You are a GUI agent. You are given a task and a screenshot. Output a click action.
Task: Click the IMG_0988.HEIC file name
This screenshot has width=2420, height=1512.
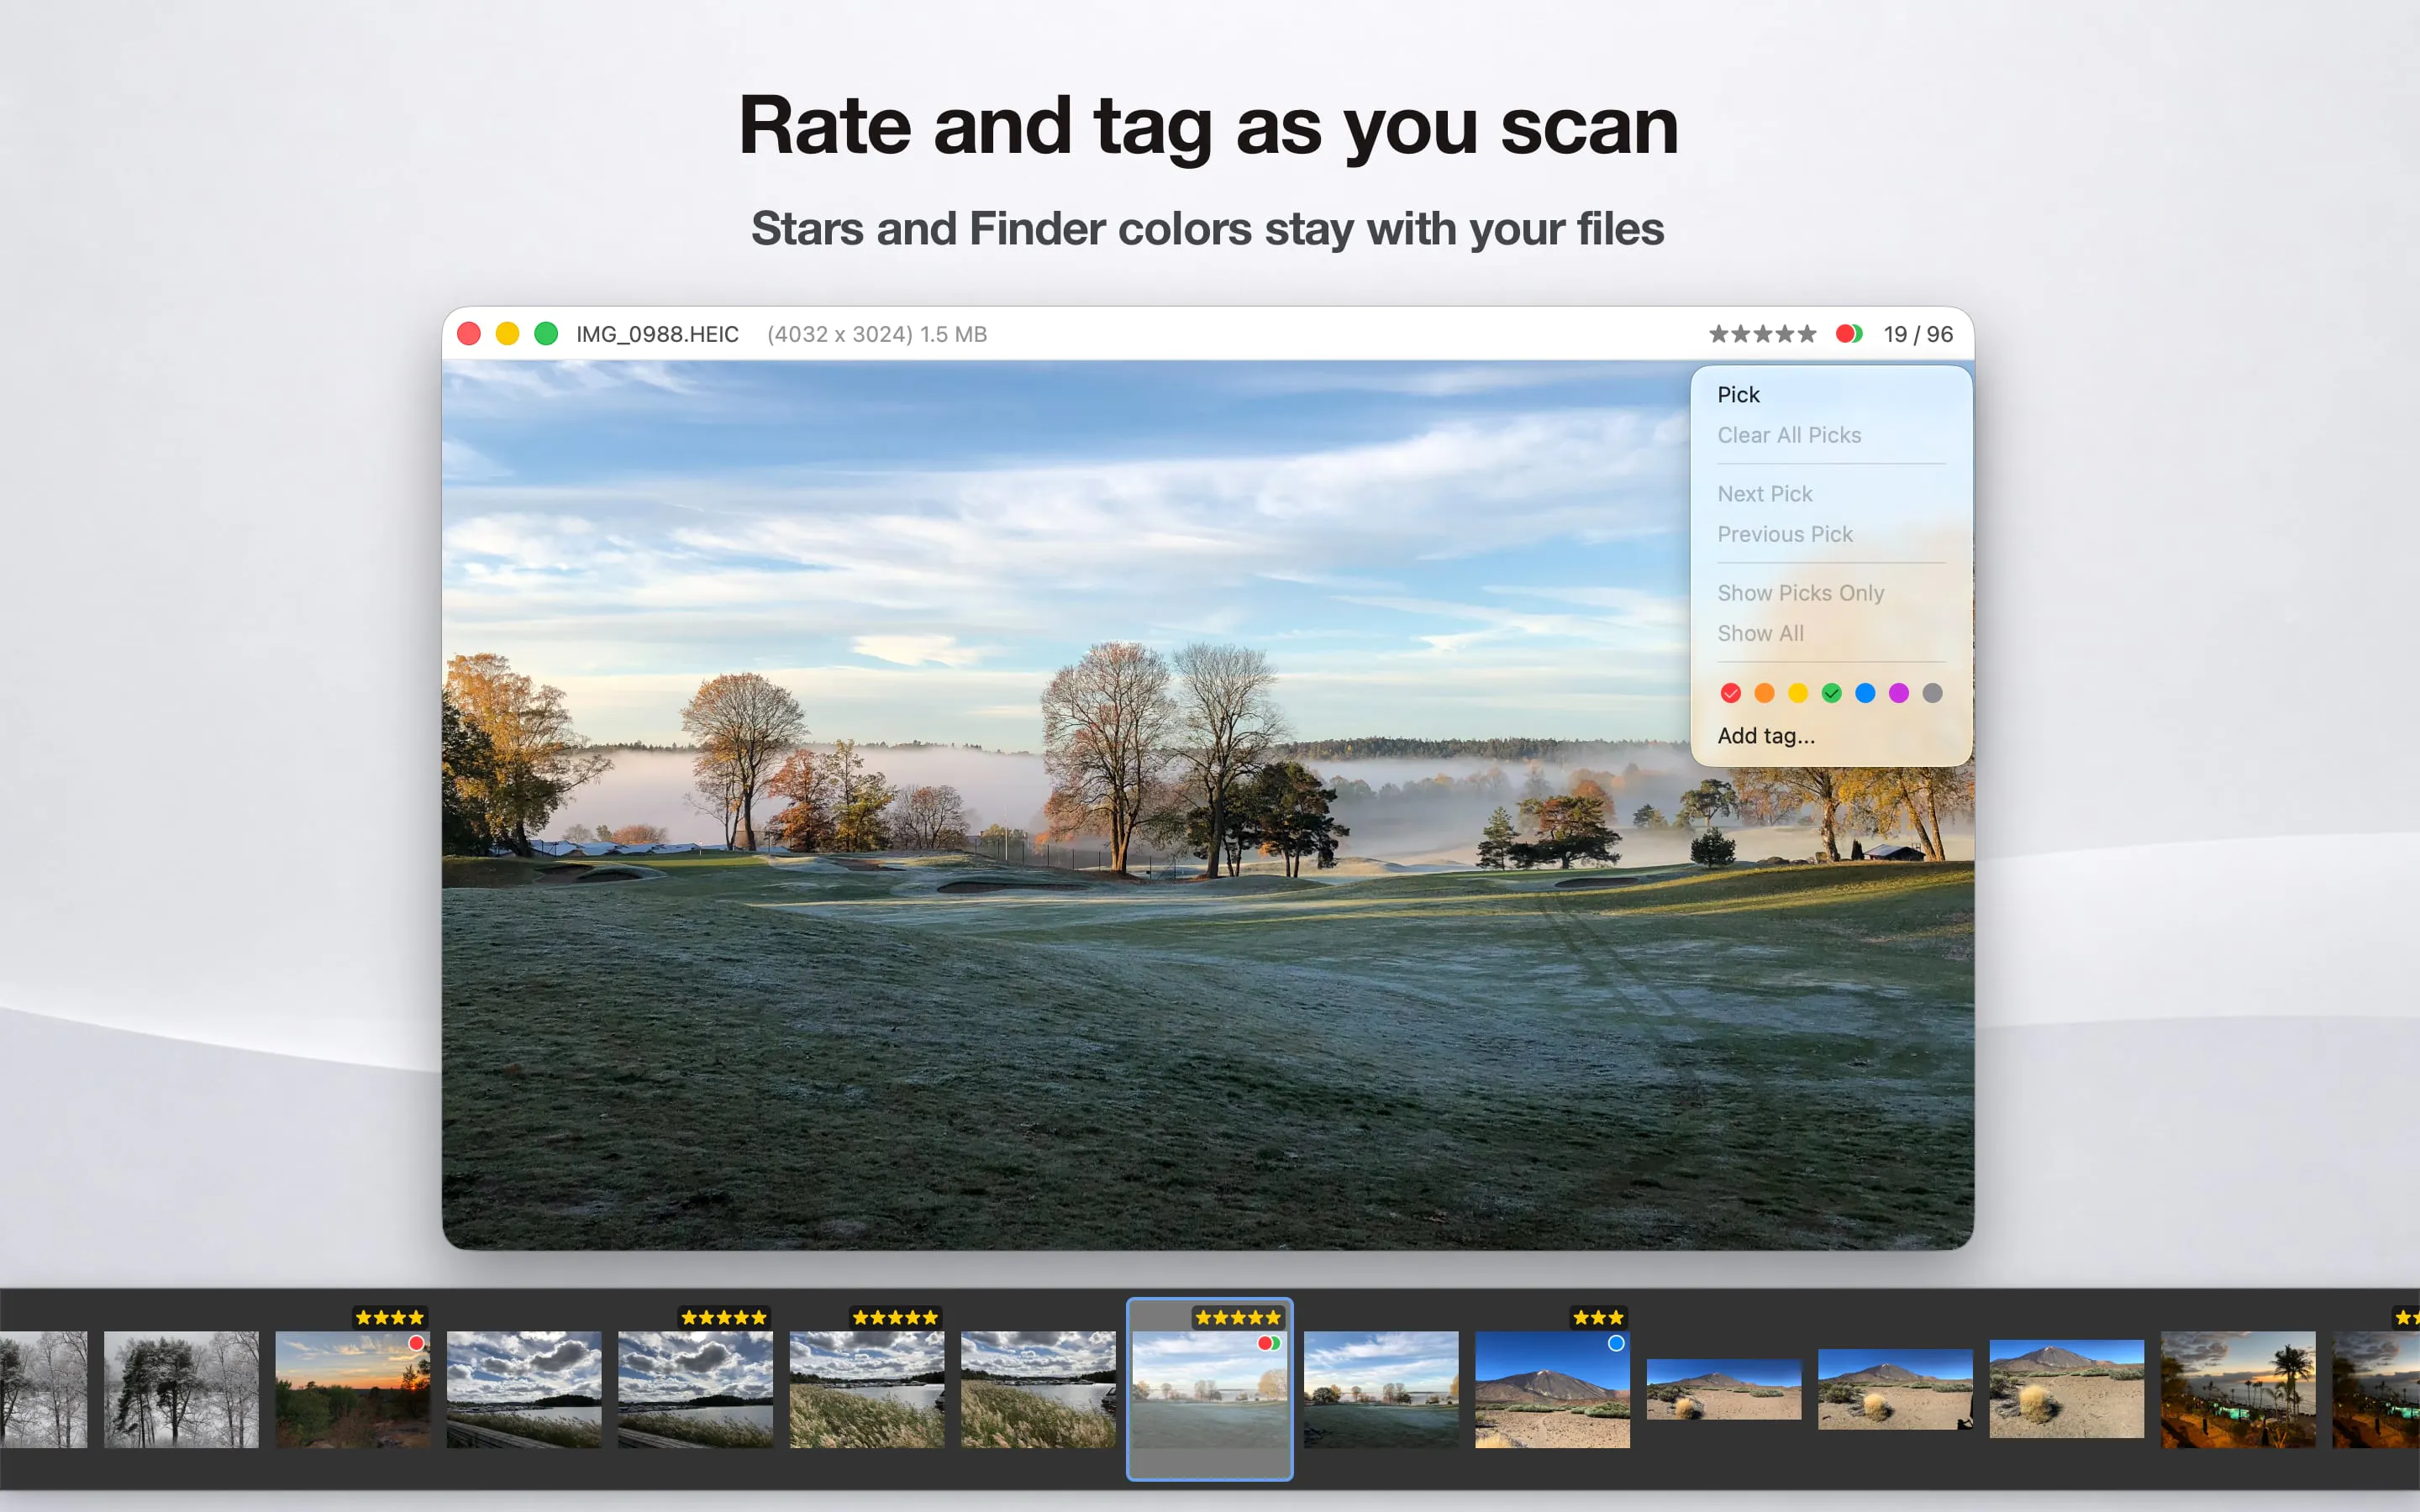coord(657,334)
